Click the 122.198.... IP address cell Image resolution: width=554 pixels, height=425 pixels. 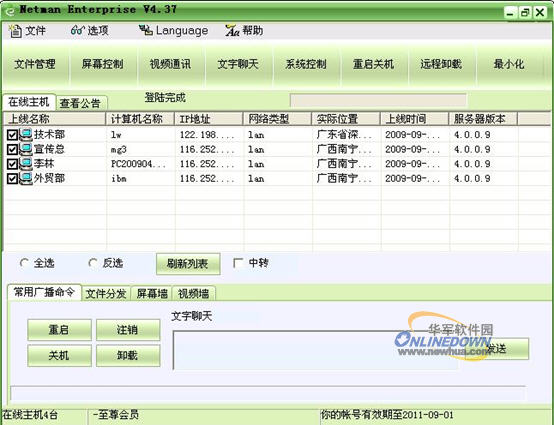coord(207,135)
